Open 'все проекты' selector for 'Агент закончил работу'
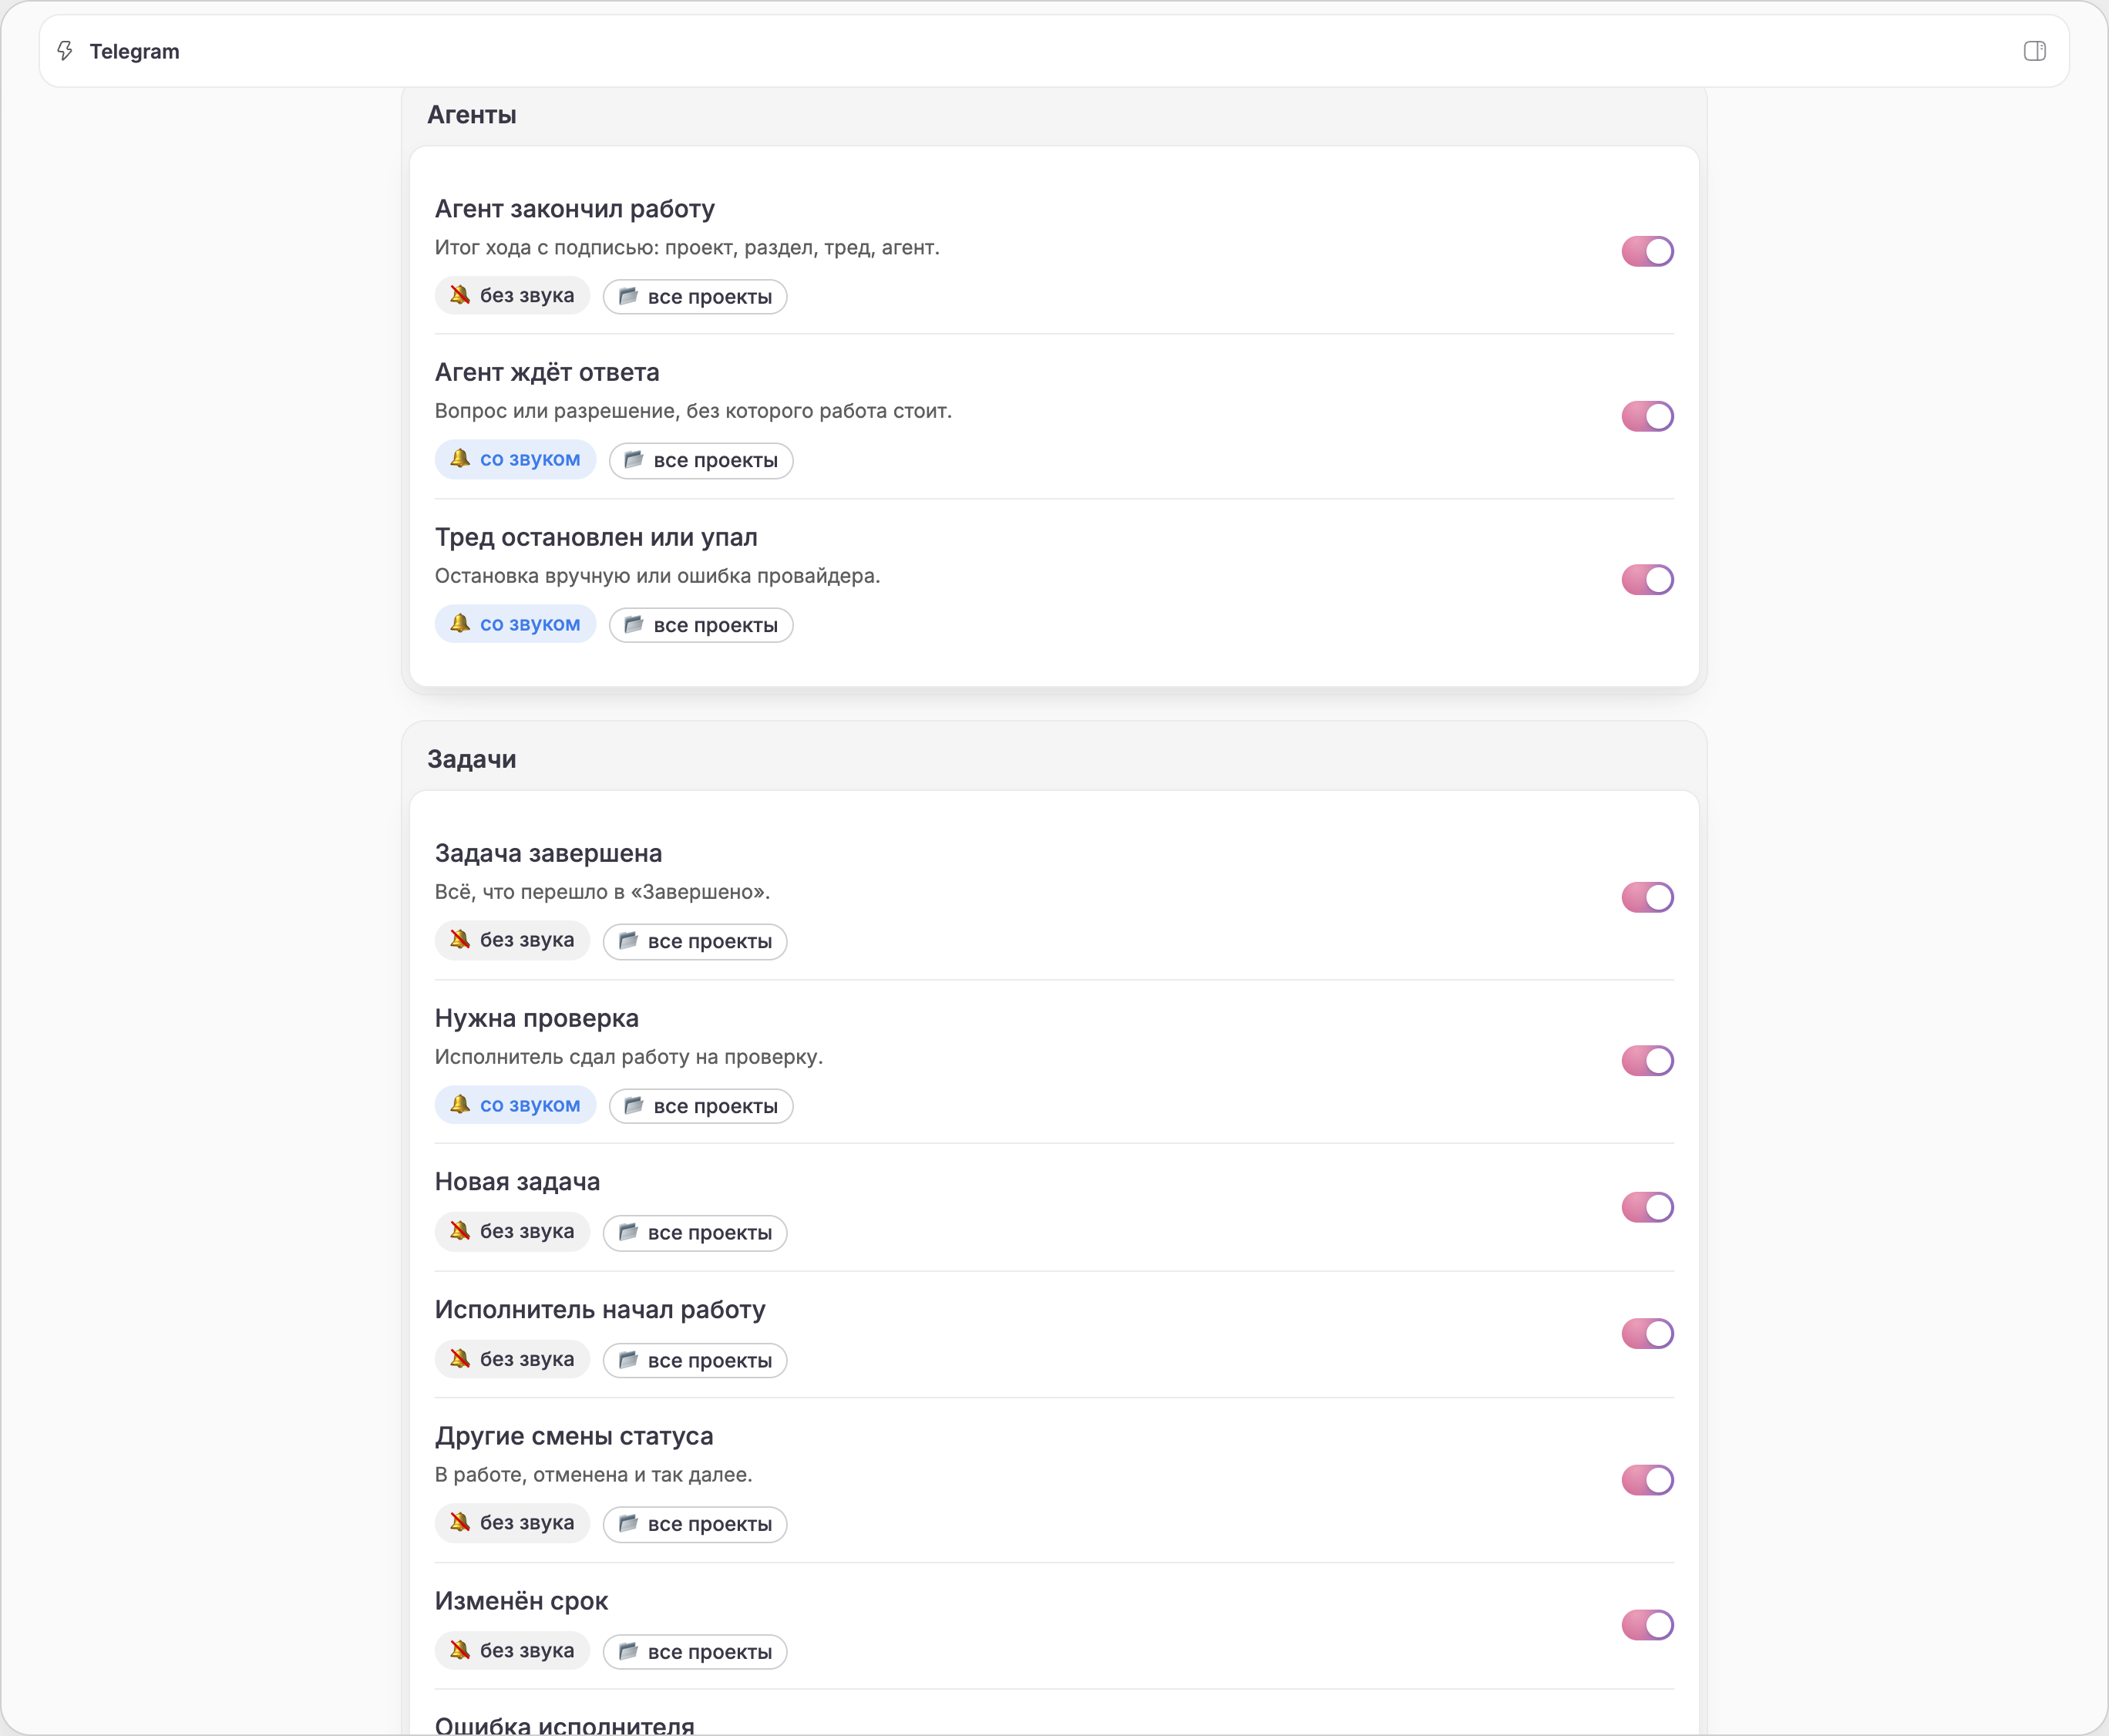The width and height of the screenshot is (2109, 1736). coord(695,297)
